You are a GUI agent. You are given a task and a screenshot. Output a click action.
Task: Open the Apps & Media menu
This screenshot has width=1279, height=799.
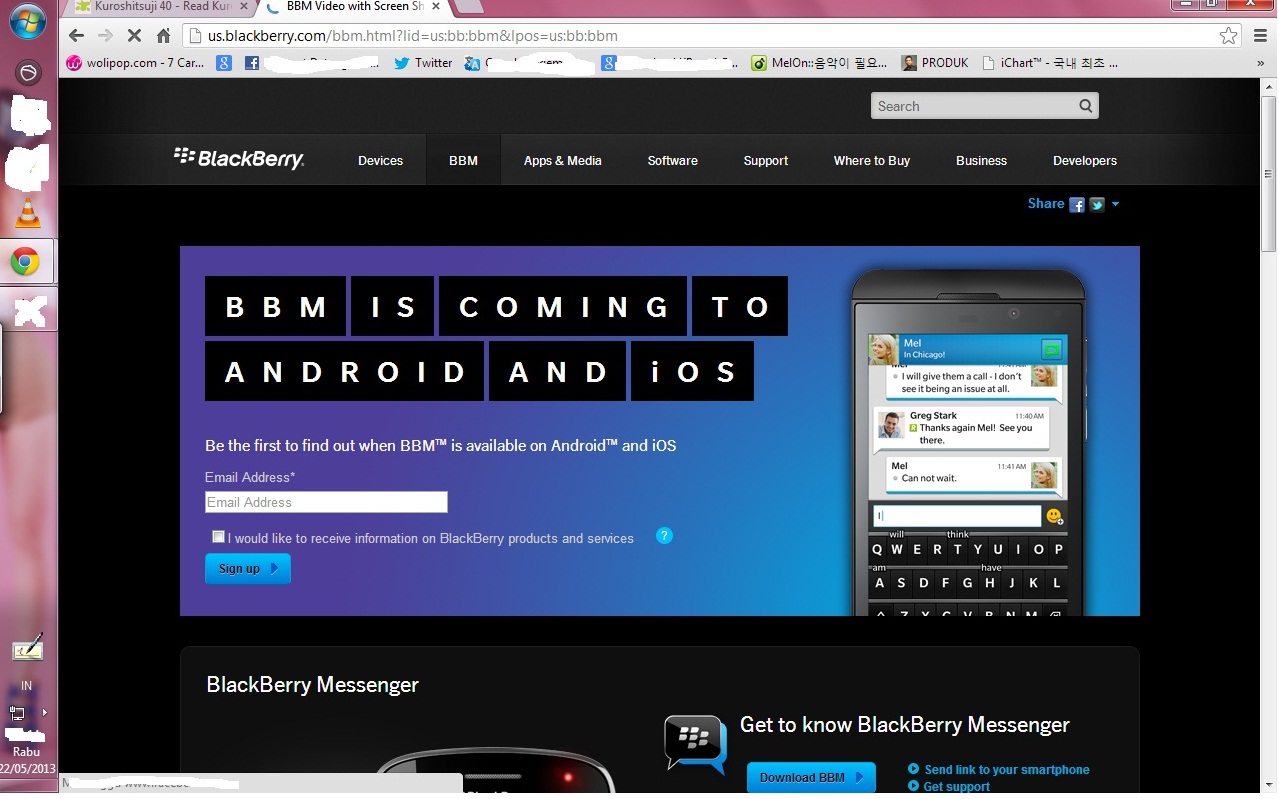tap(563, 160)
